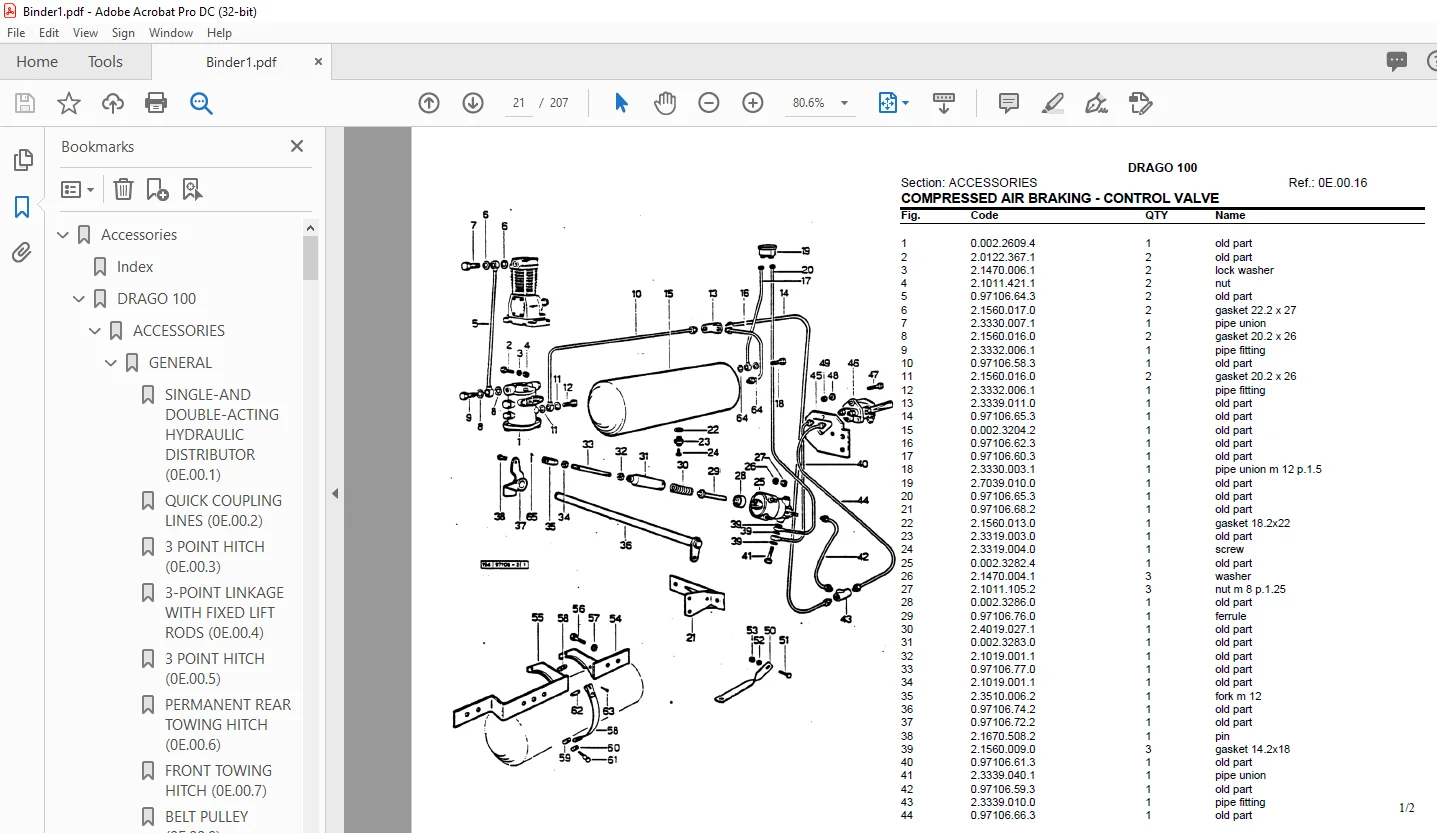
Task: Close the Bookmarks panel
Action: tap(297, 146)
